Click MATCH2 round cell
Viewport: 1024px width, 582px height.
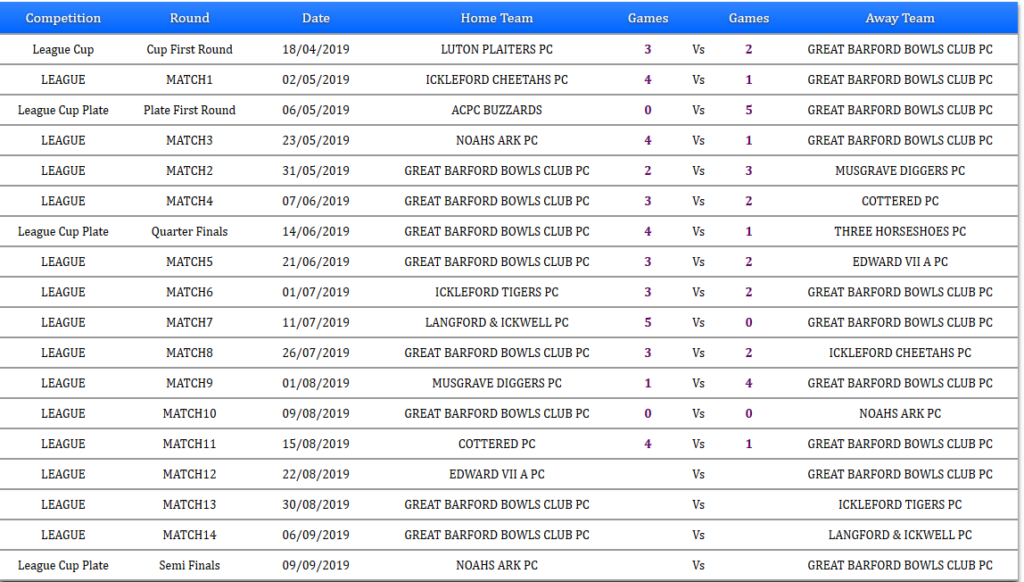(x=189, y=171)
